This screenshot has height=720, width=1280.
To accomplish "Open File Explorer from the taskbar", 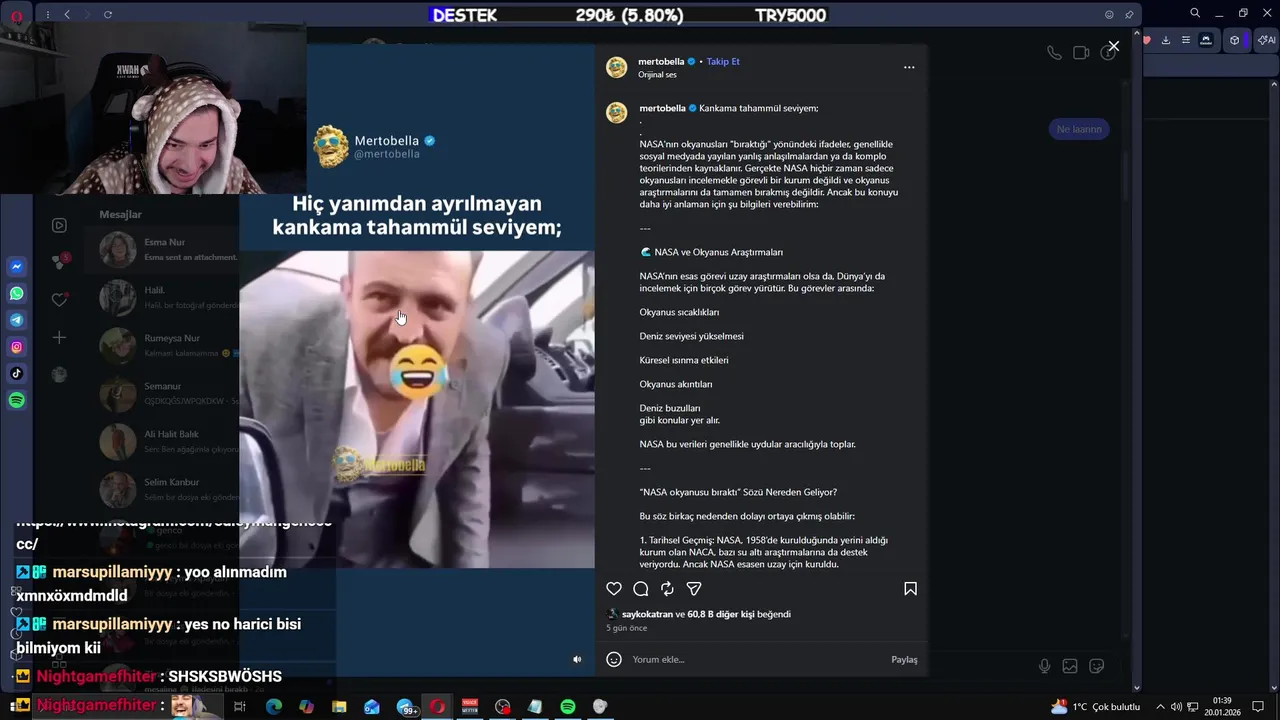I will tap(339, 706).
